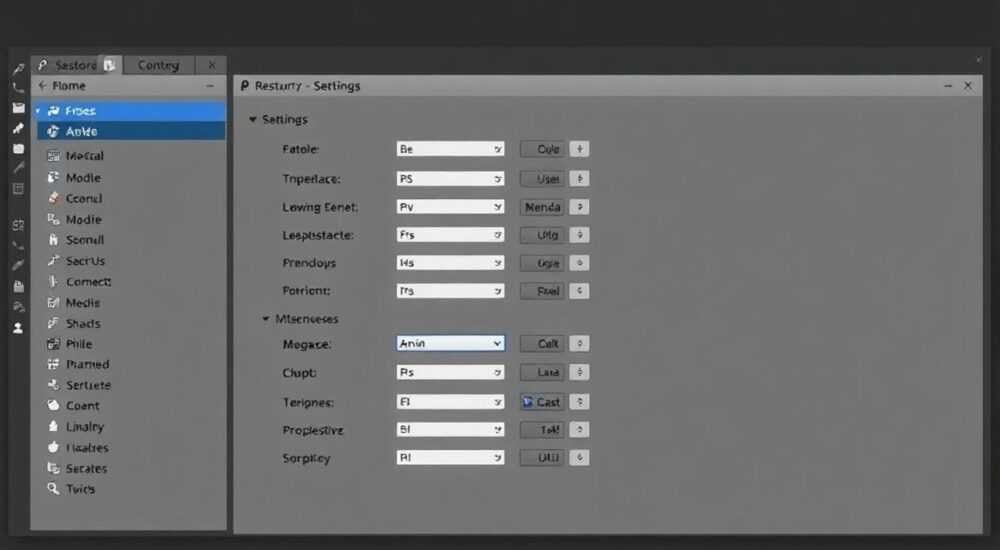Click the icon beside Linalry entry
Image resolution: width=1000 pixels, height=550 pixels.
point(53,426)
